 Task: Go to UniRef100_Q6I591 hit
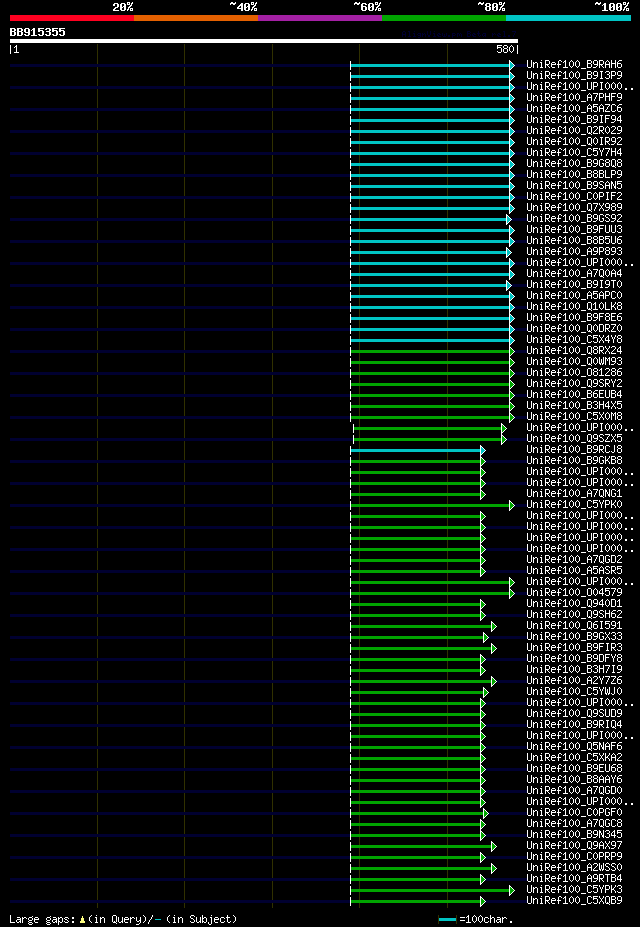pyautogui.click(x=574, y=626)
